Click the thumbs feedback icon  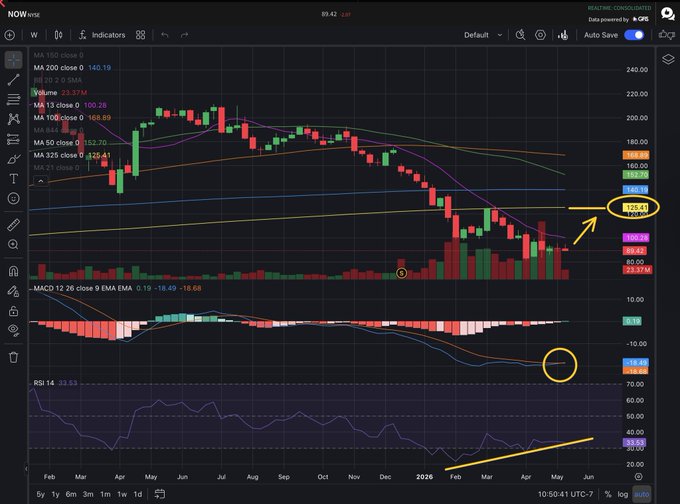coord(667,35)
